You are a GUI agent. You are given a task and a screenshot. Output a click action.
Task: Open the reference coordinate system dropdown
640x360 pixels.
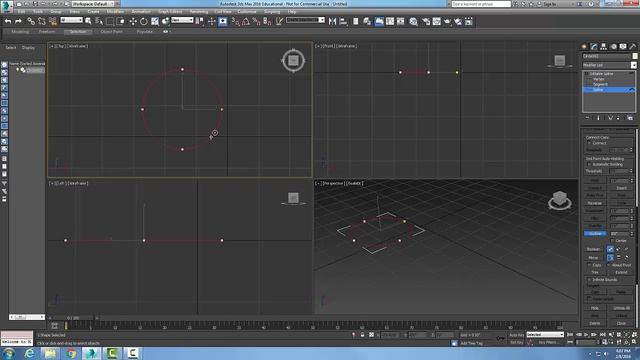point(182,20)
